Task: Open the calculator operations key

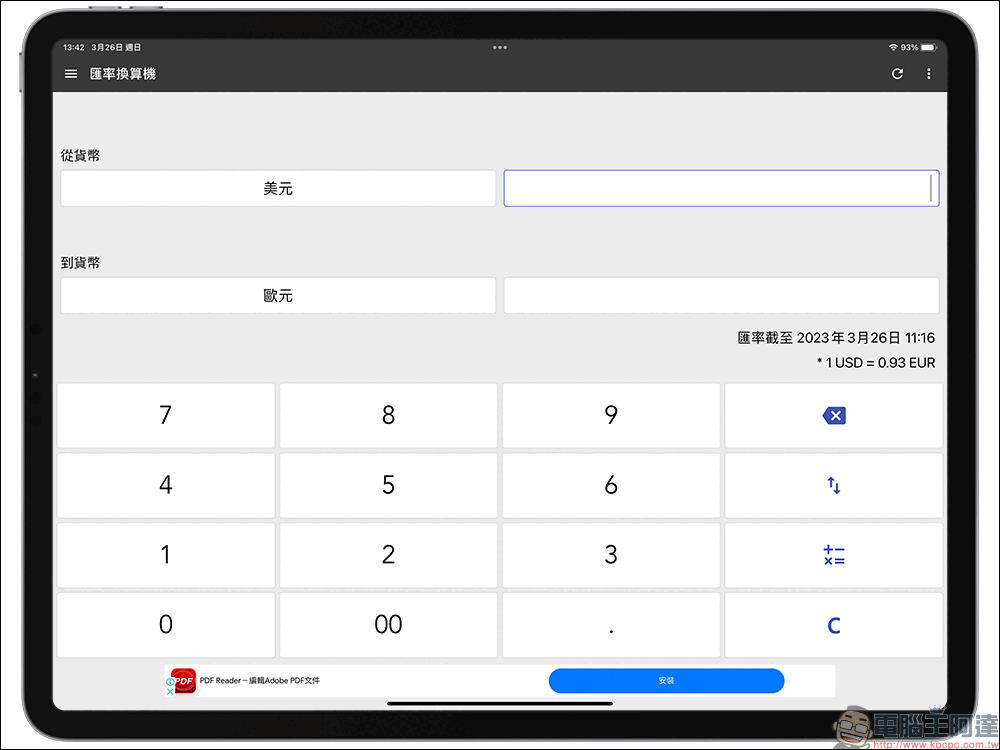Action: point(834,555)
